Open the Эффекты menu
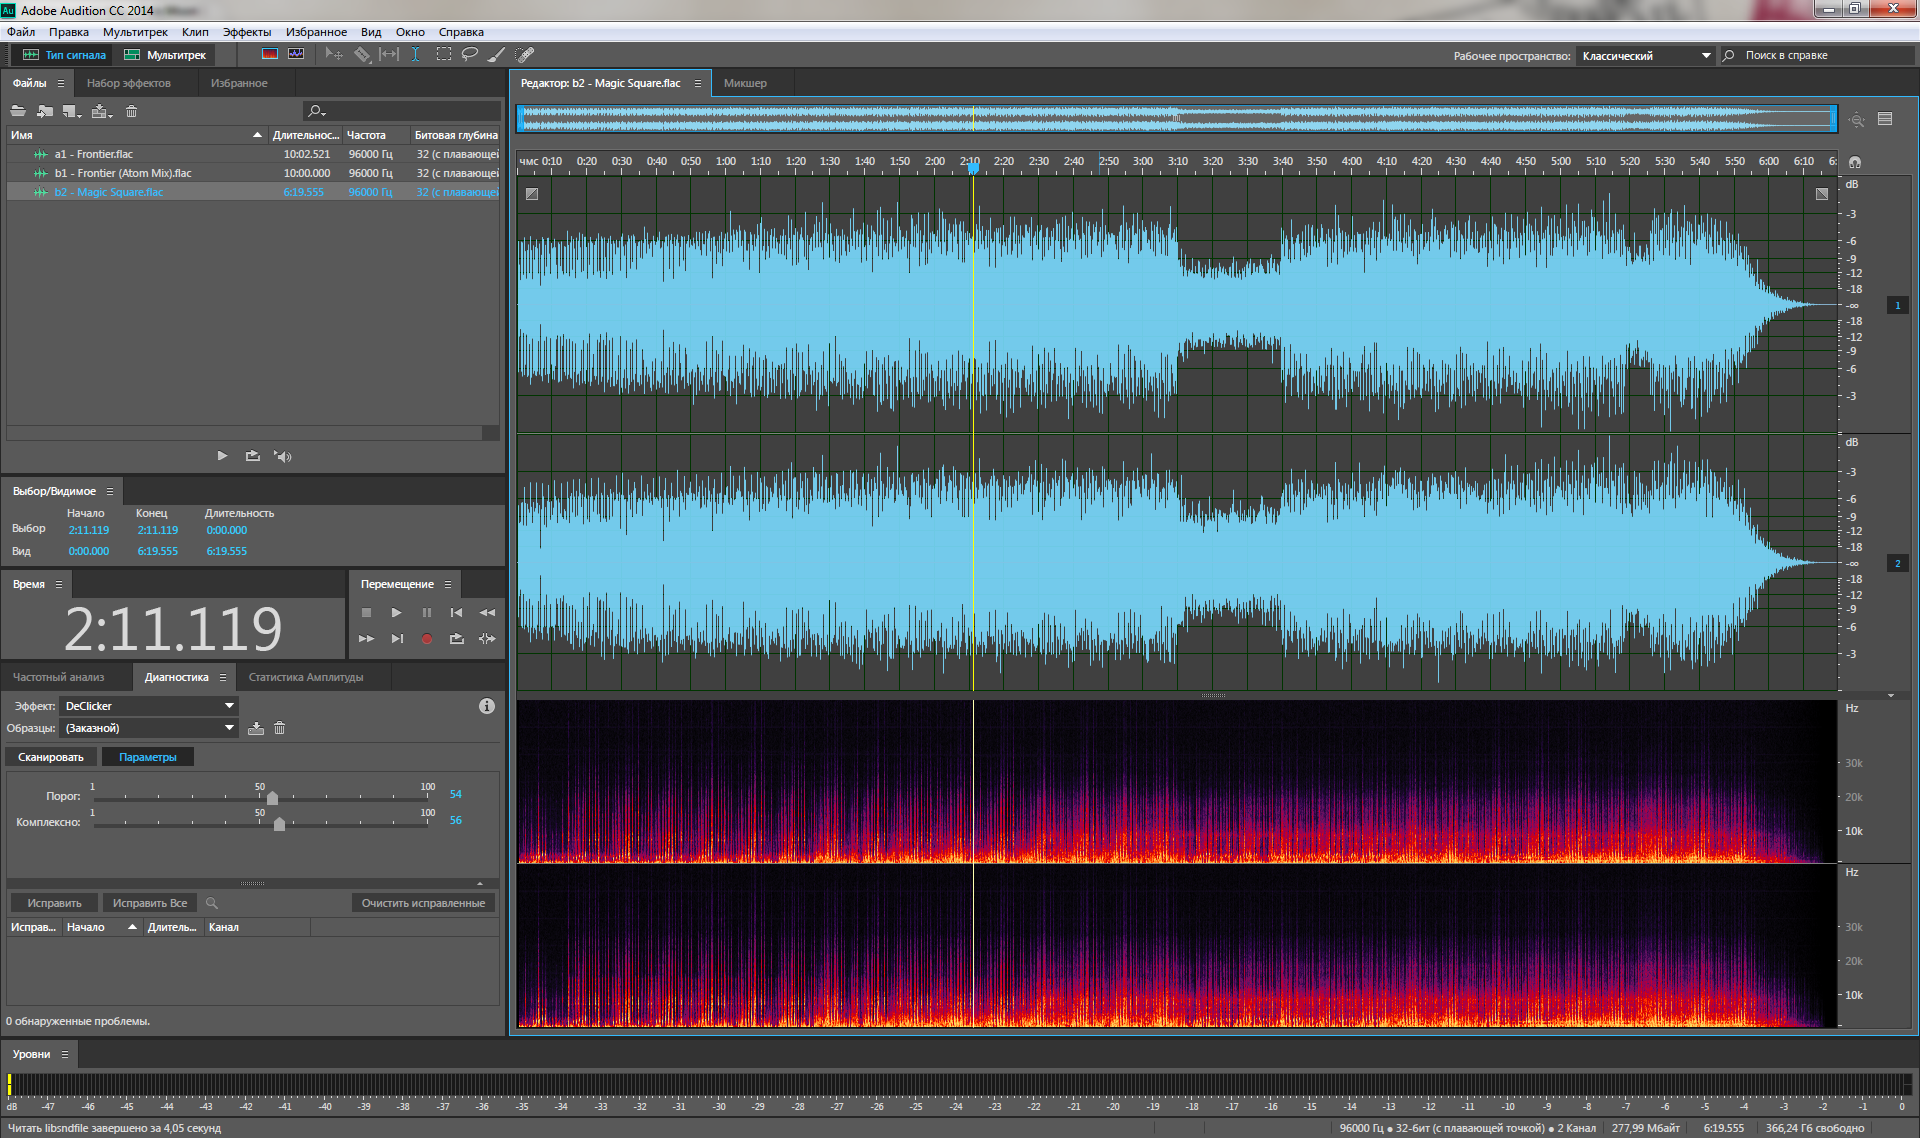 coord(247,32)
